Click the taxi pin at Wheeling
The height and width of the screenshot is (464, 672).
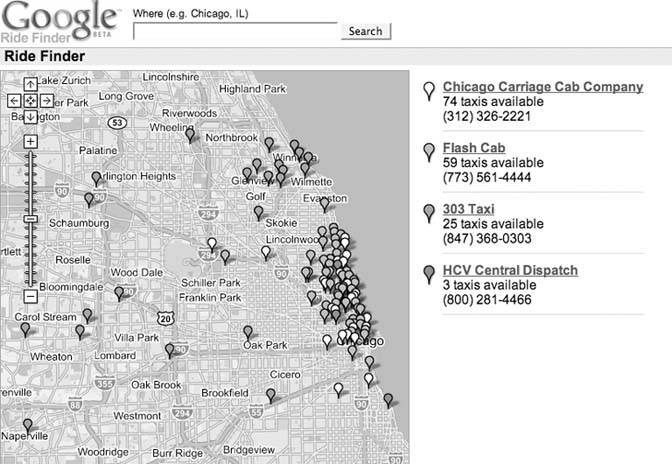click(x=190, y=136)
